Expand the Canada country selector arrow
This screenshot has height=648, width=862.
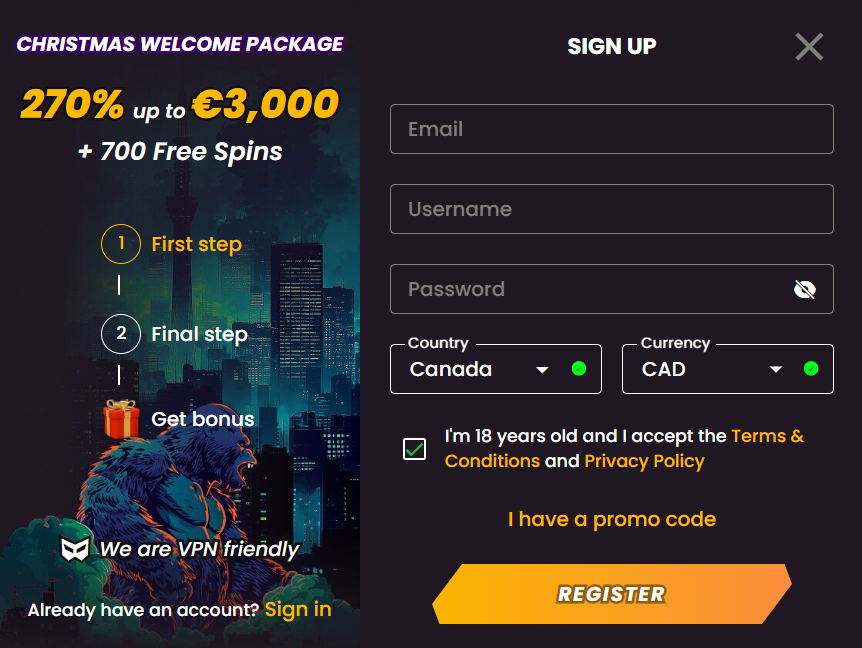pyautogui.click(x=541, y=369)
